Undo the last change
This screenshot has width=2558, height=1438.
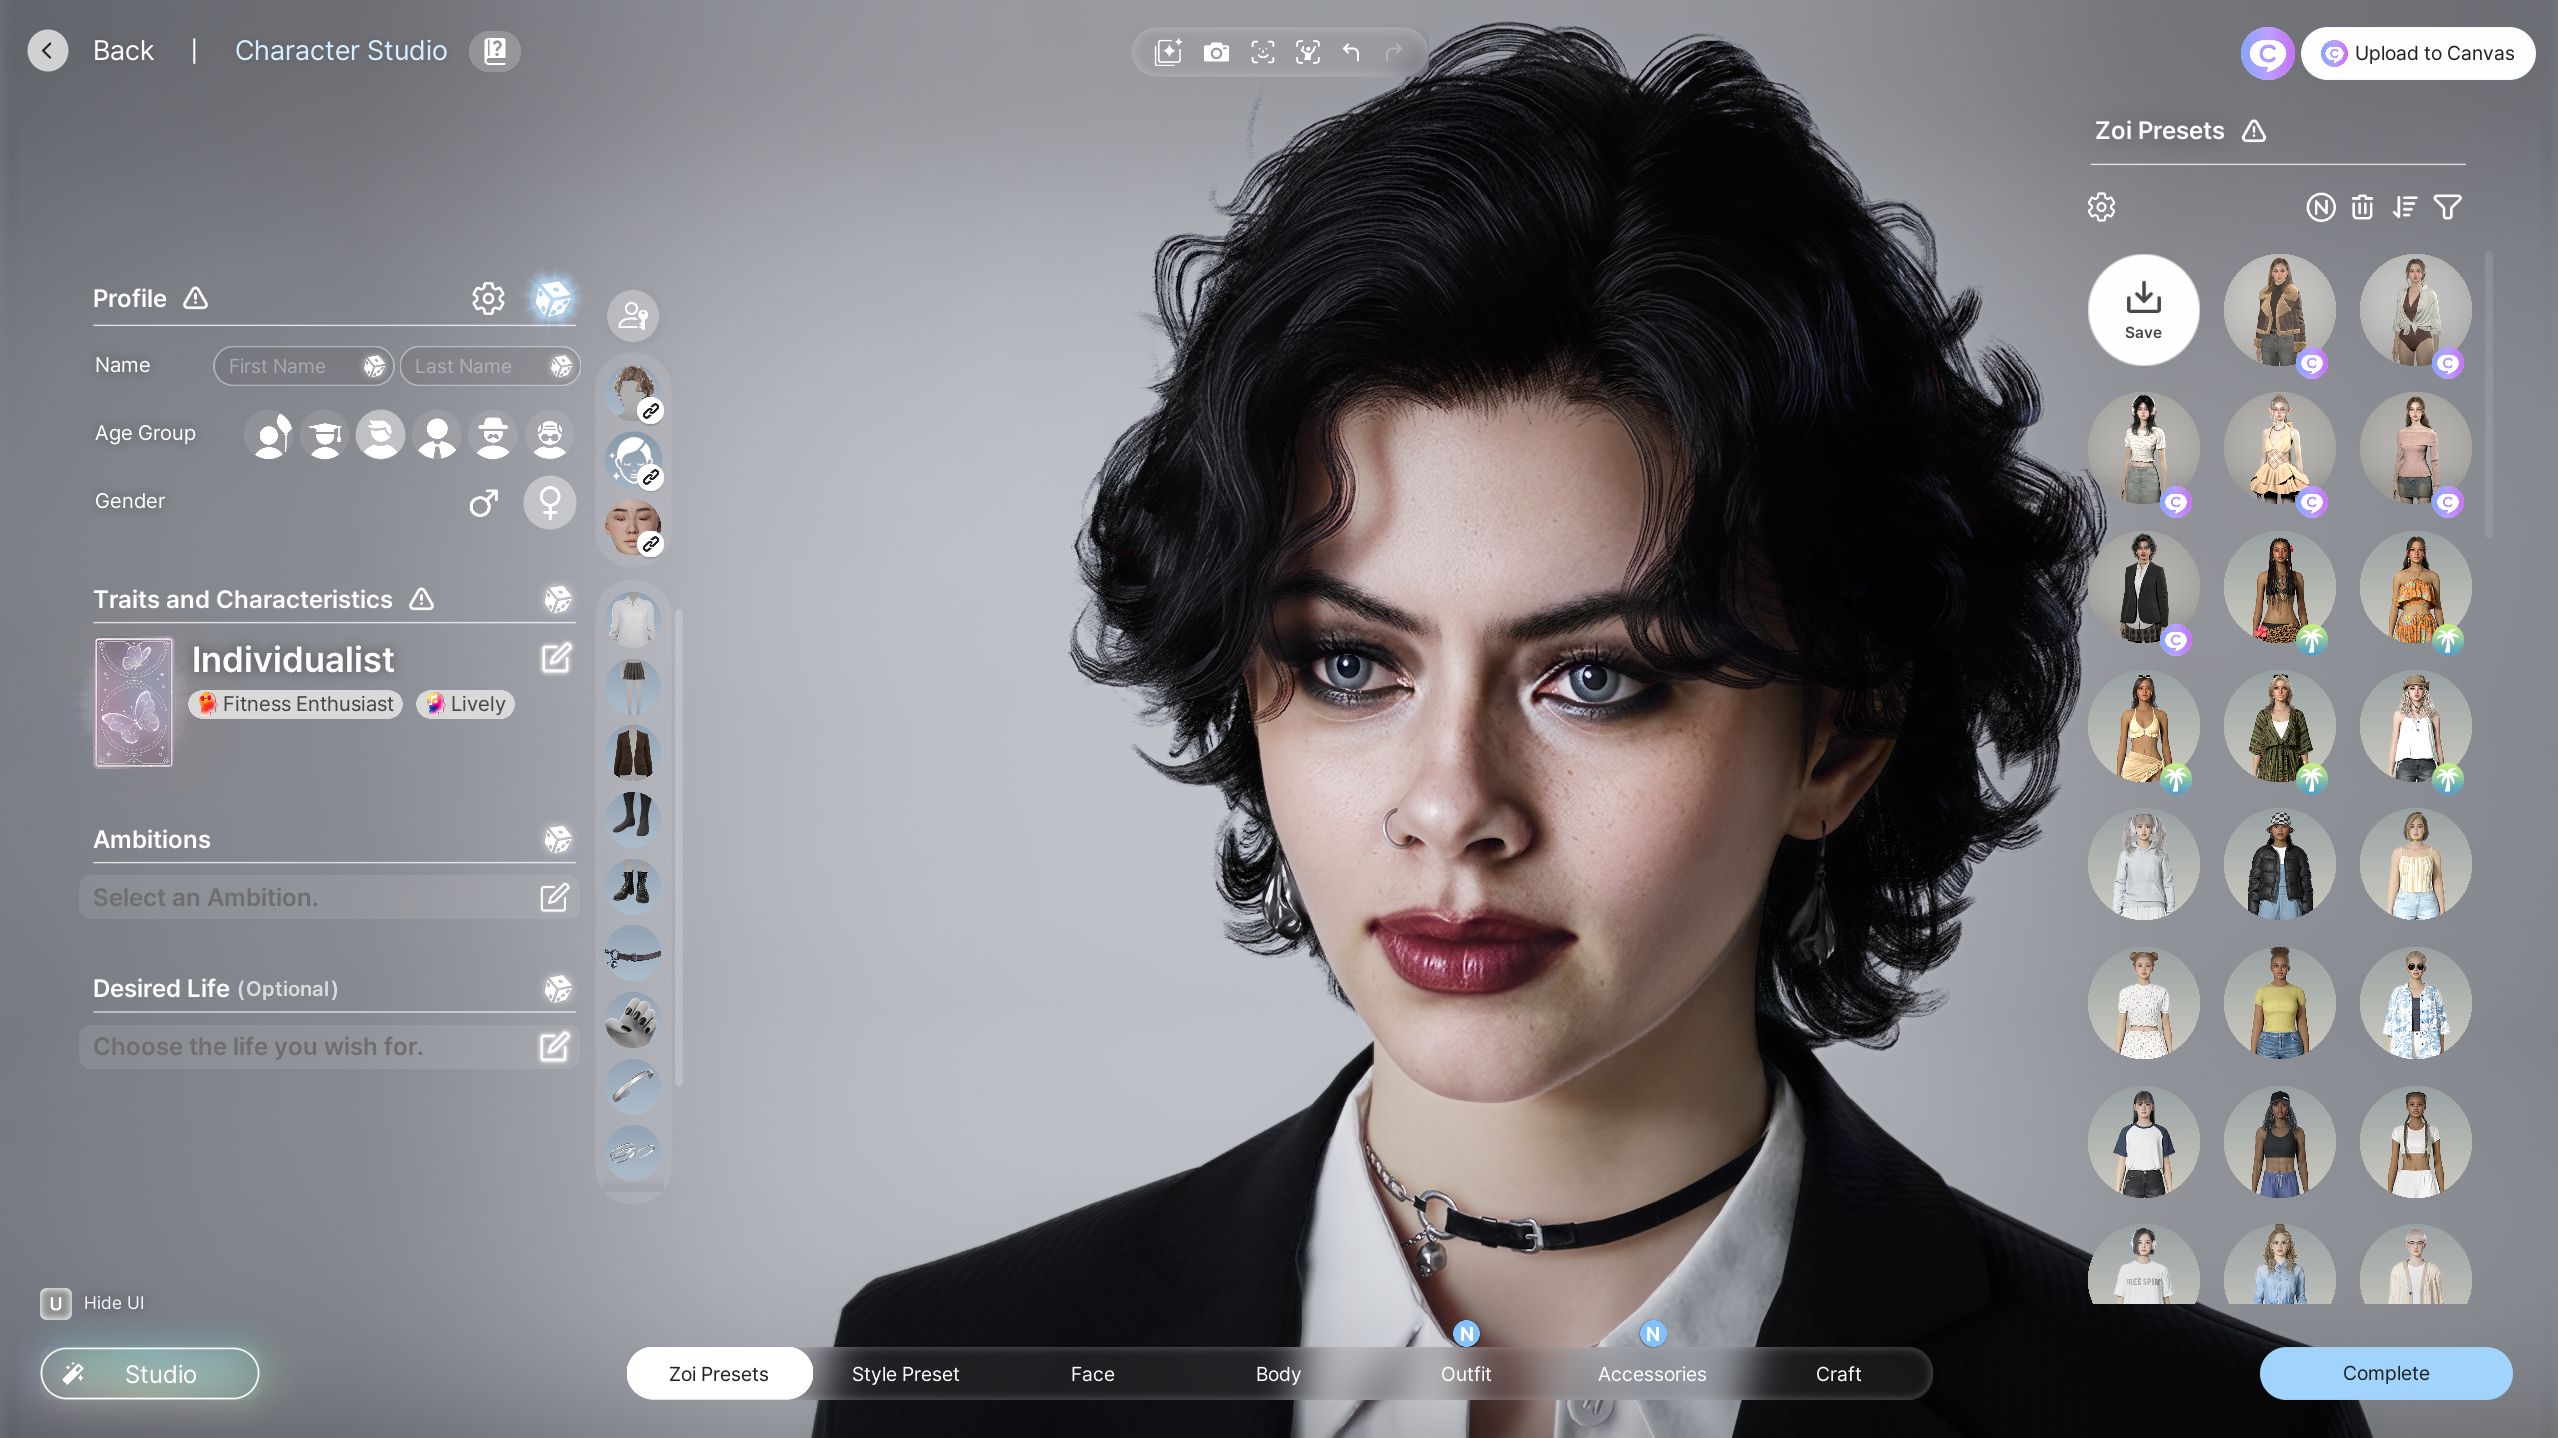pos(1351,52)
